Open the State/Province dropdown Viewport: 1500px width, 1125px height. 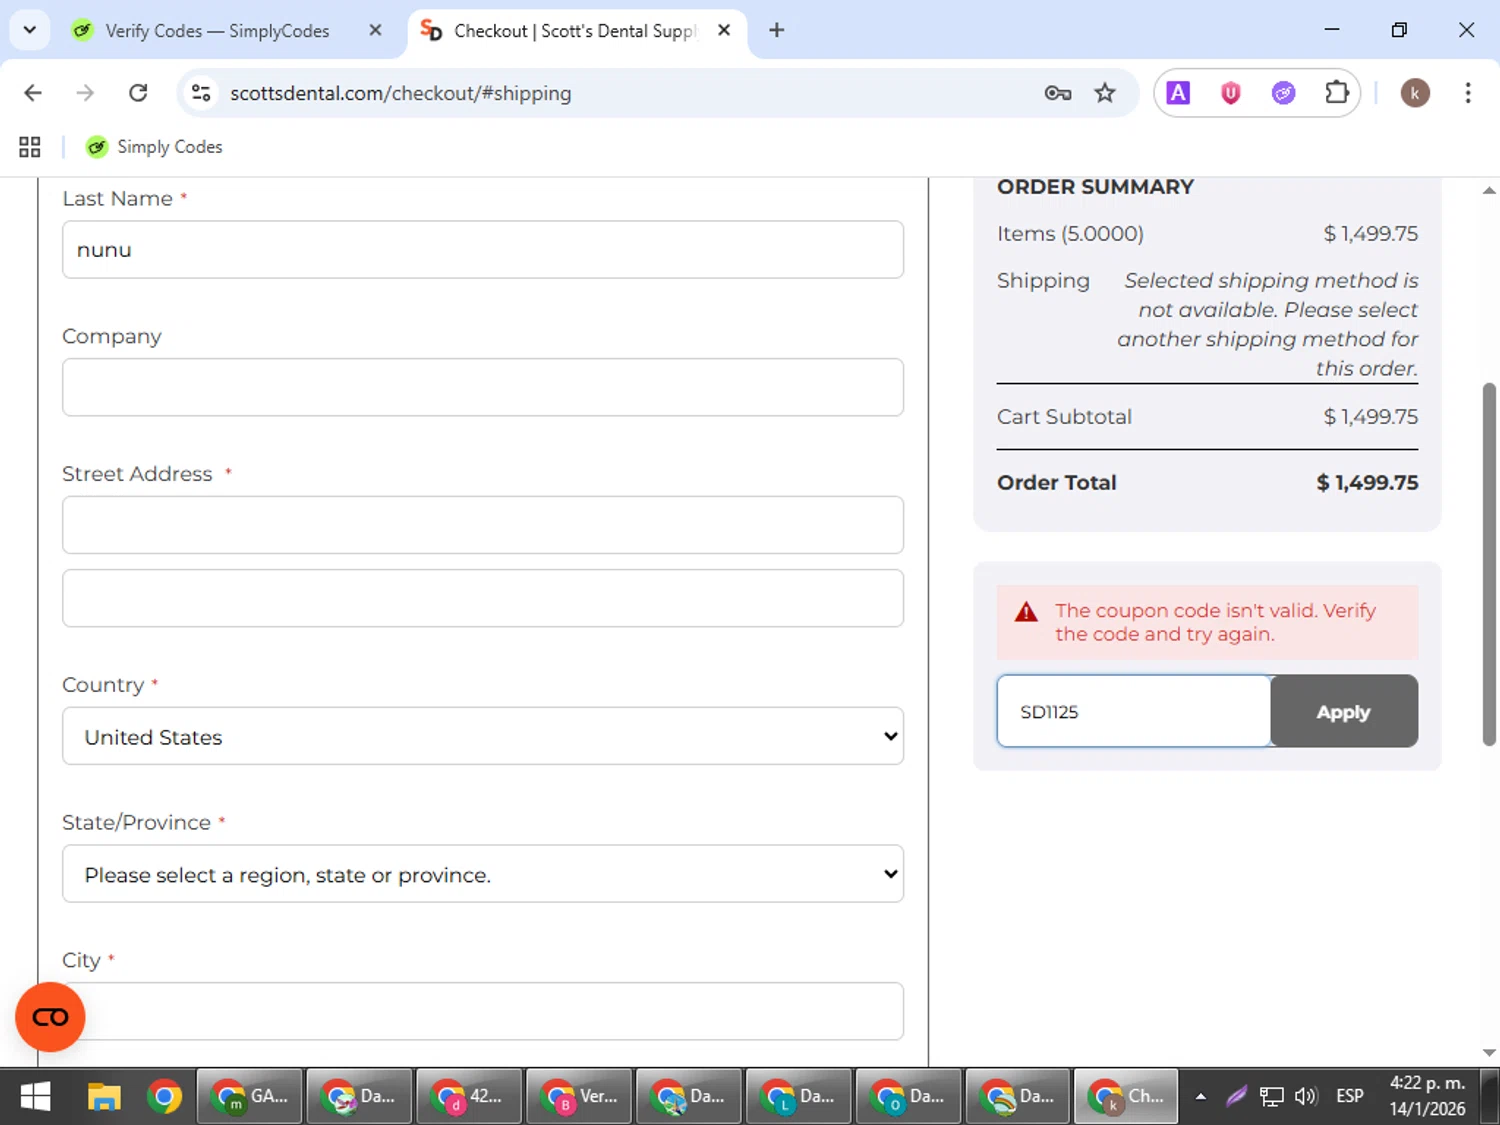click(x=483, y=874)
